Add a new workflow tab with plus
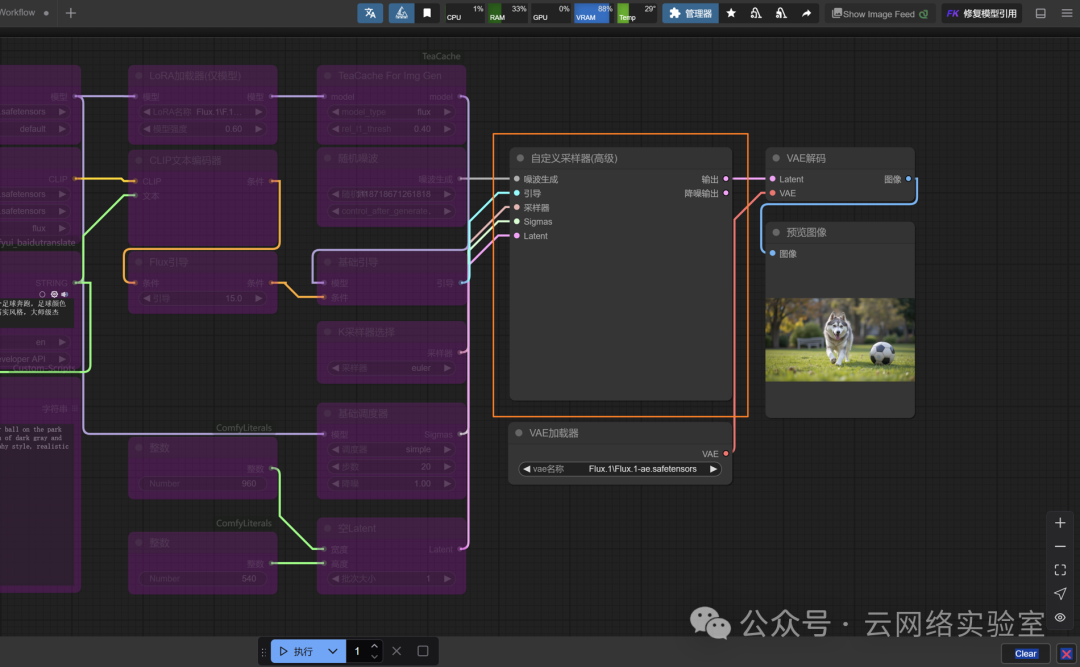This screenshot has width=1080, height=667. pos(70,12)
